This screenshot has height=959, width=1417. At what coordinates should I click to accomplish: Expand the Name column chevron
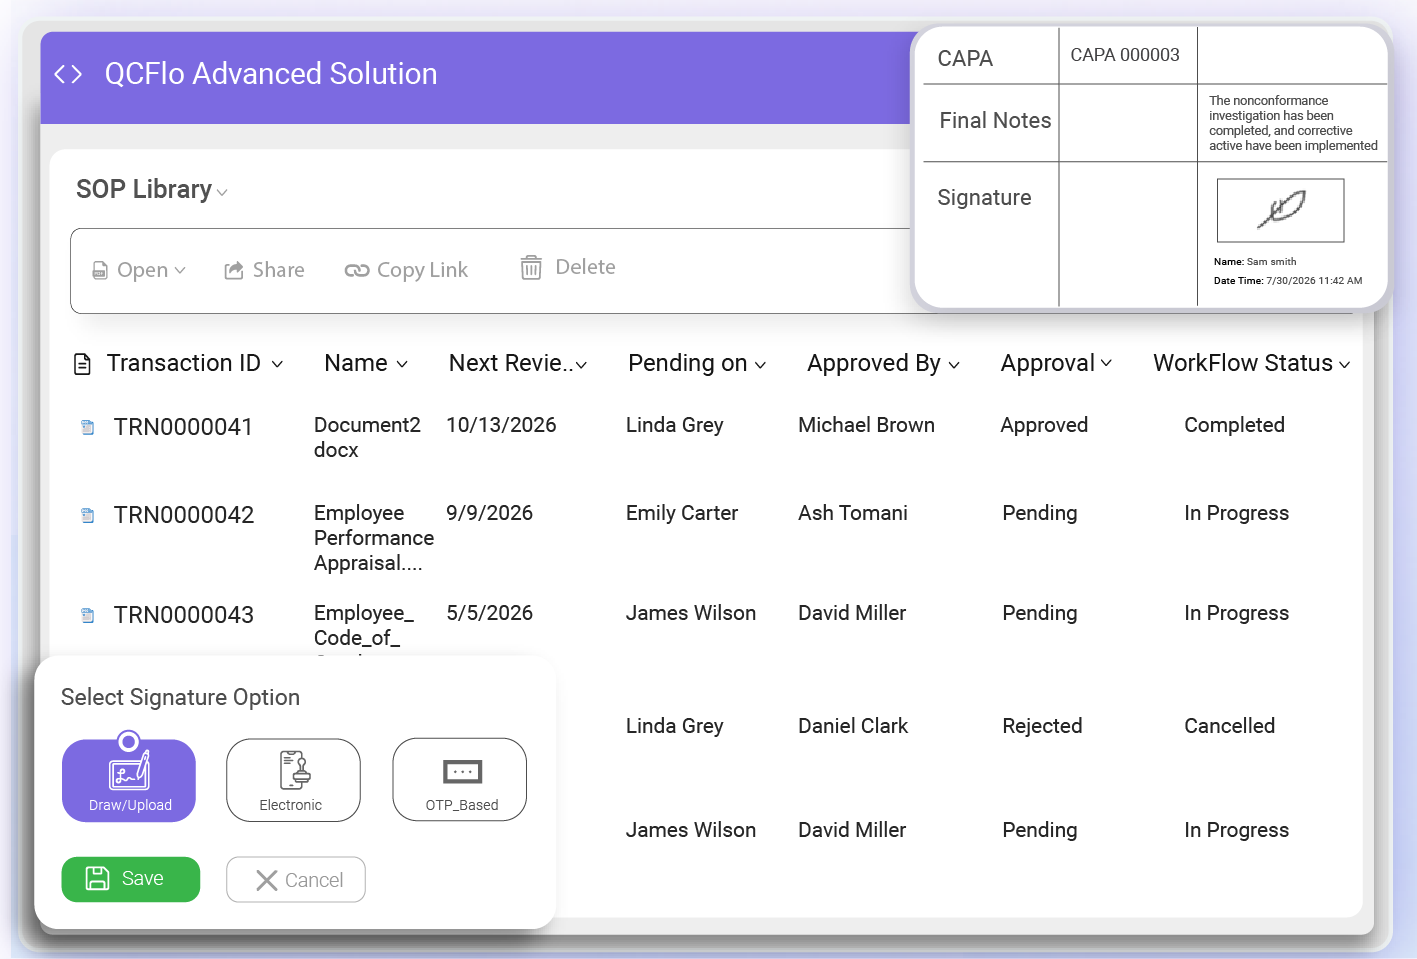(402, 364)
